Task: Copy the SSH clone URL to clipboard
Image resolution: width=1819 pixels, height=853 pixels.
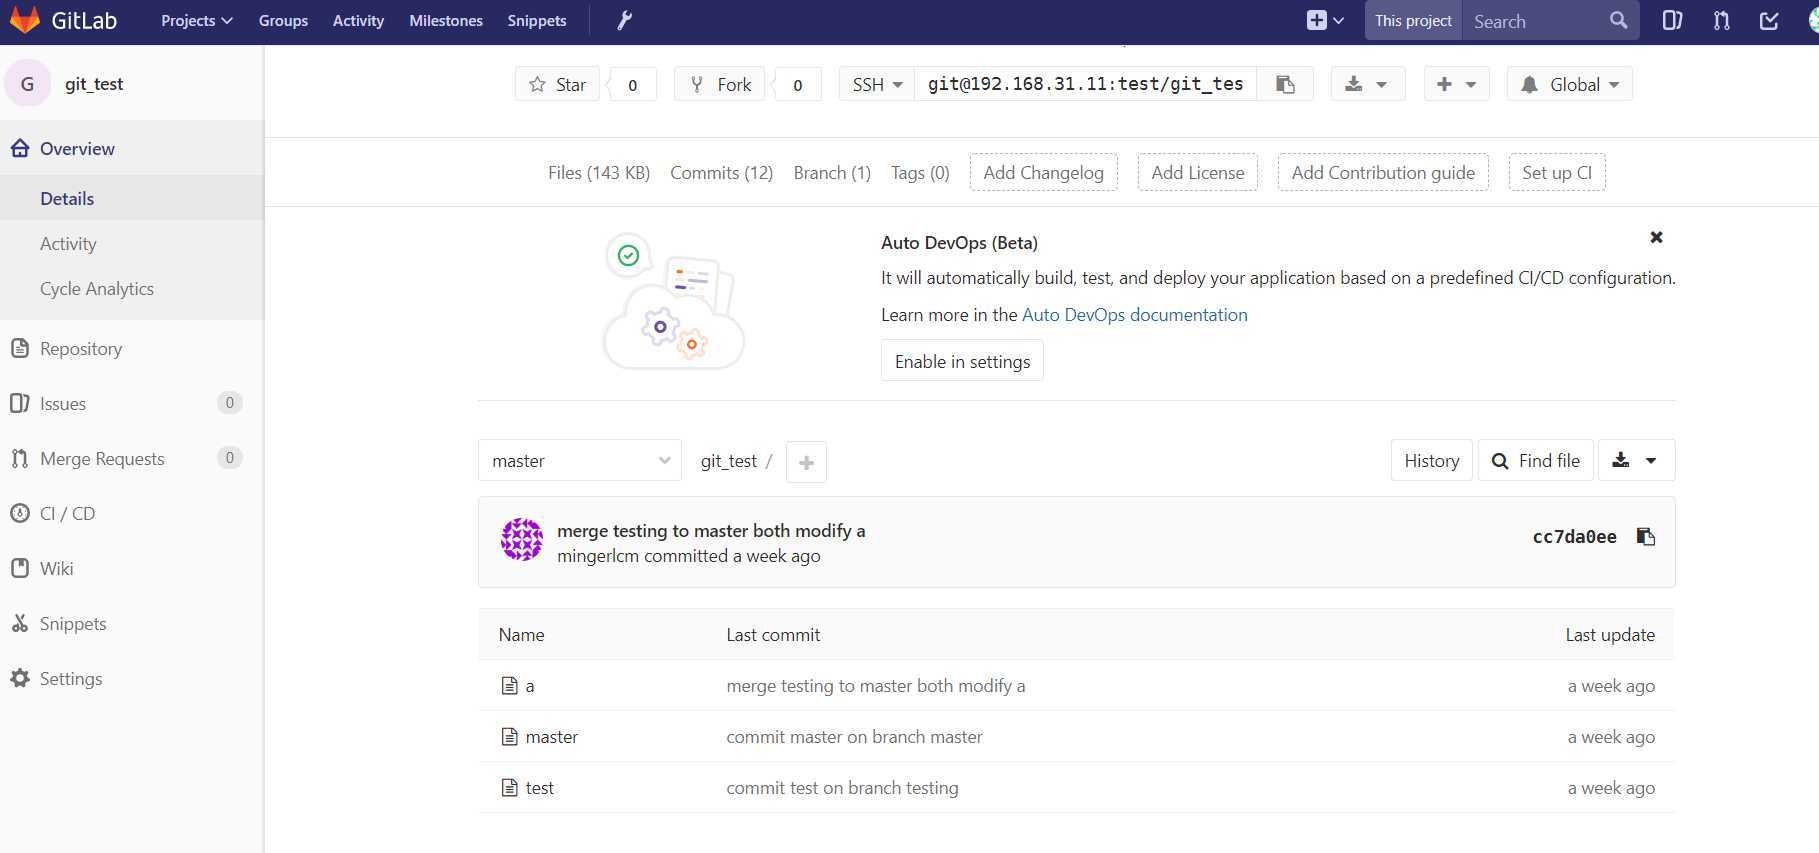Action: 1286,84
